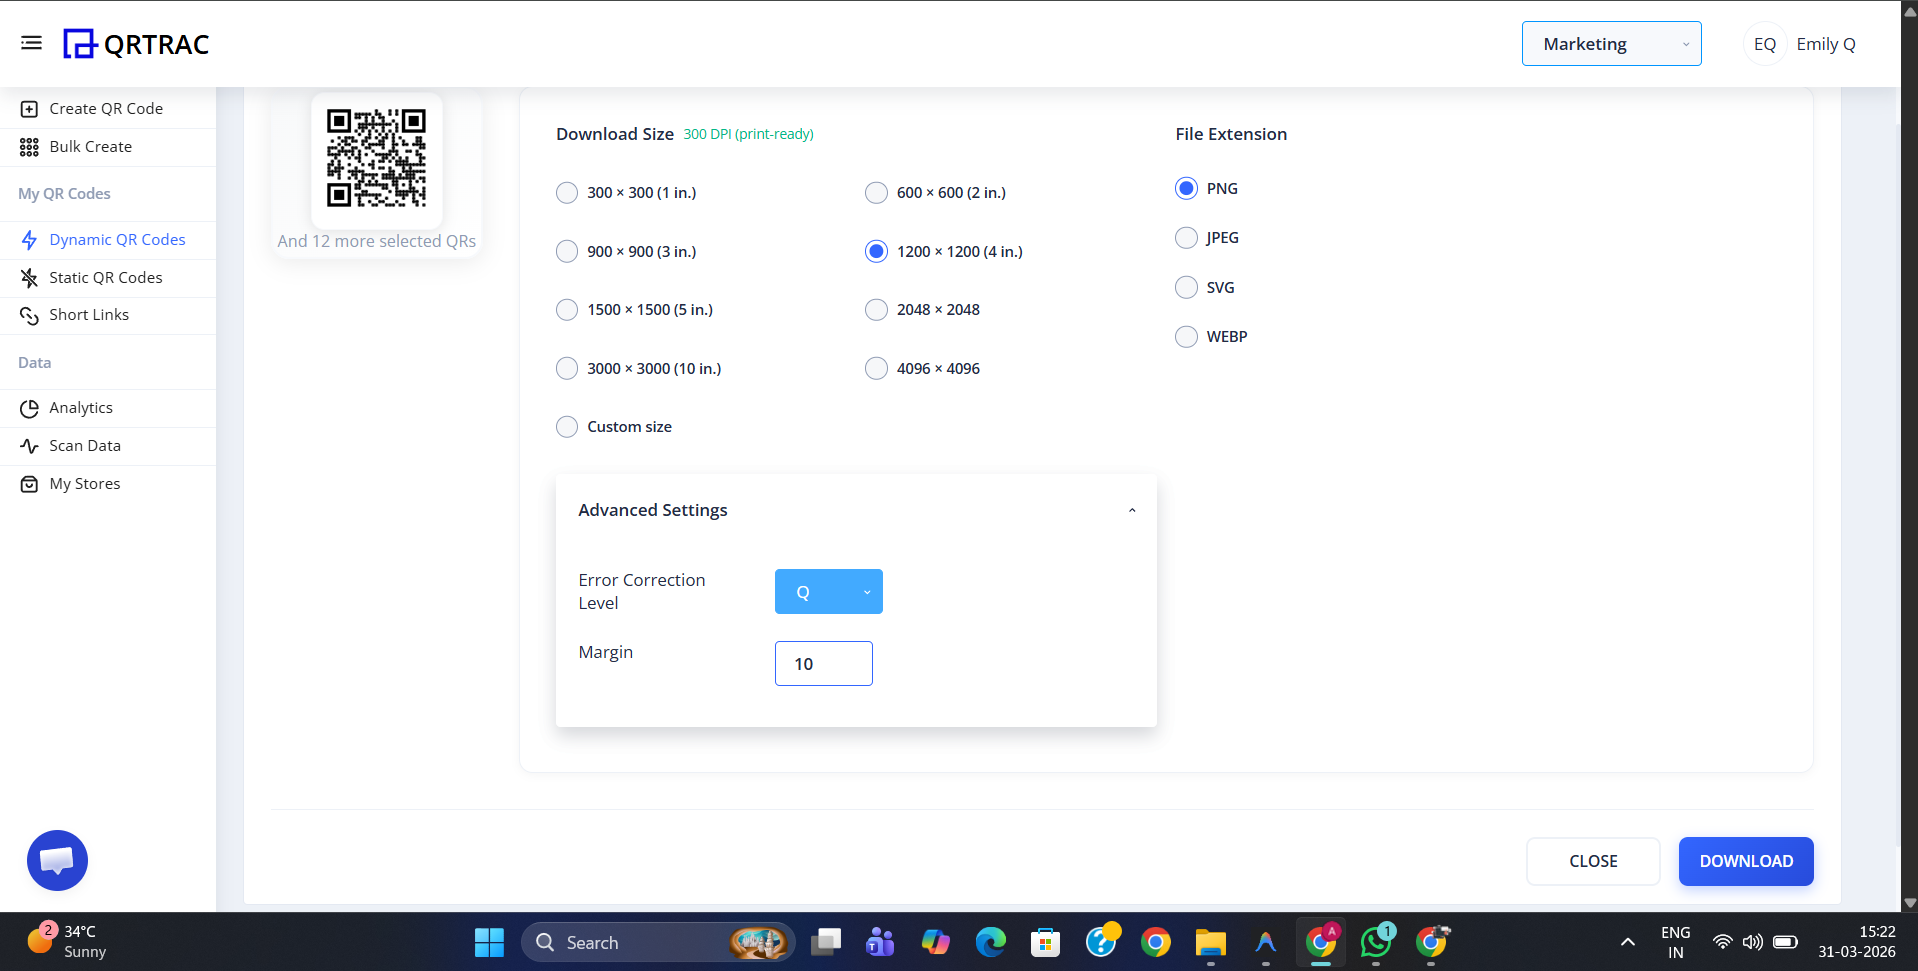The height and width of the screenshot is (971, 1918).
Task: Edit the Margin value field
Action: click(823, 663)
